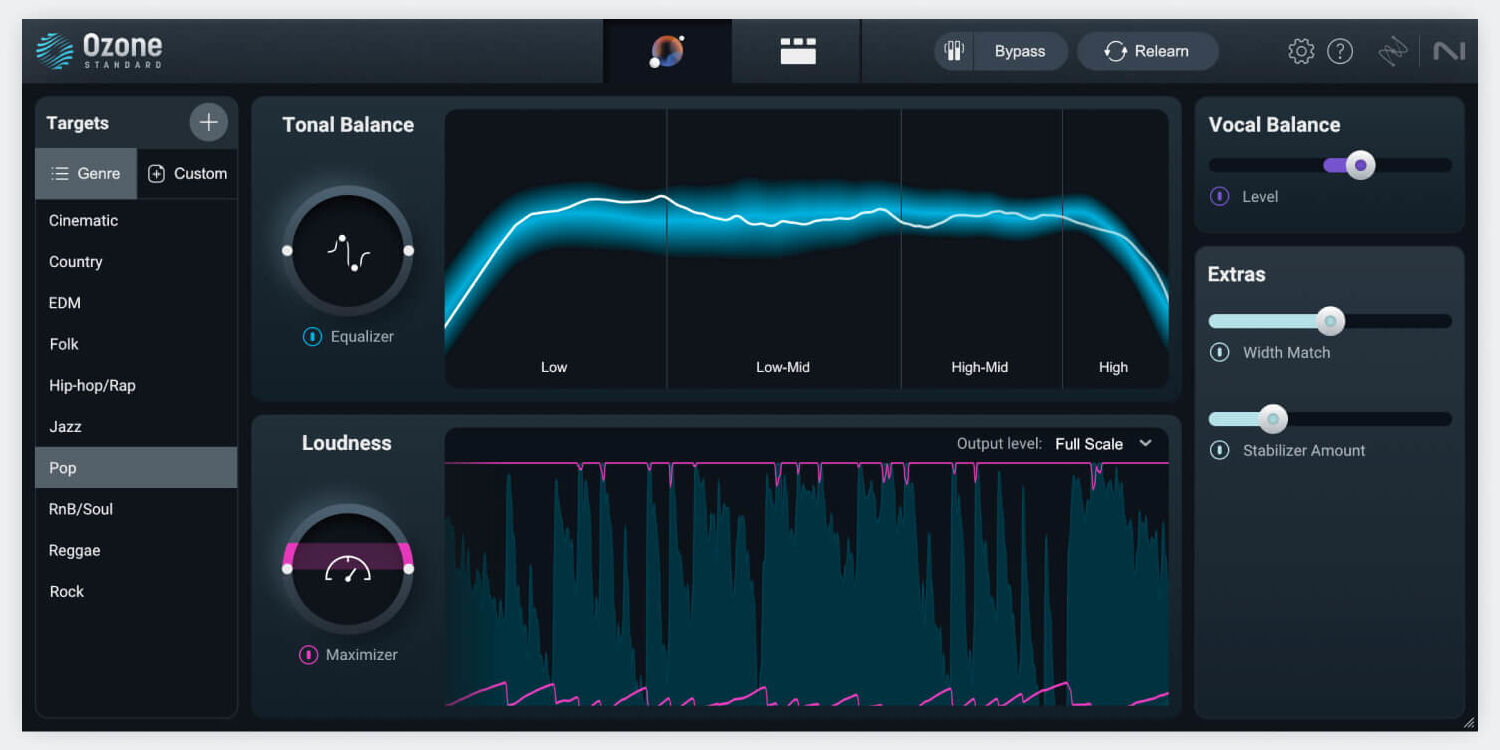Select the Folk genre target

pos(136,344)
